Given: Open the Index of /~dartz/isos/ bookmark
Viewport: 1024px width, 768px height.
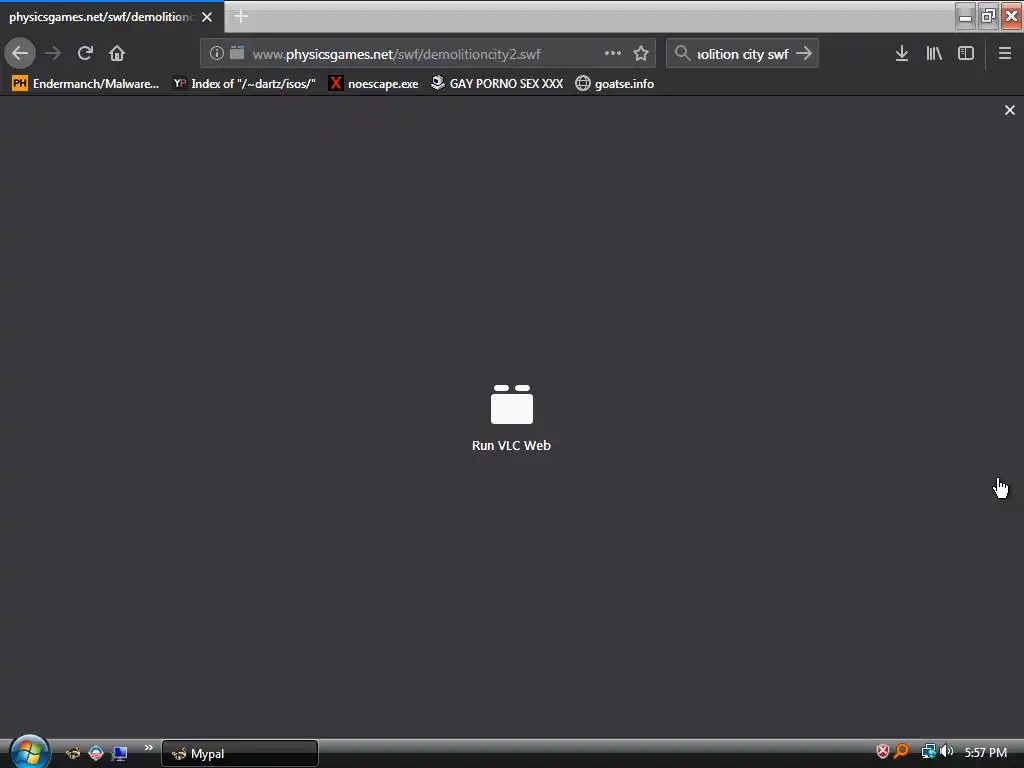Looking at the screenshot, I should 244,84.
